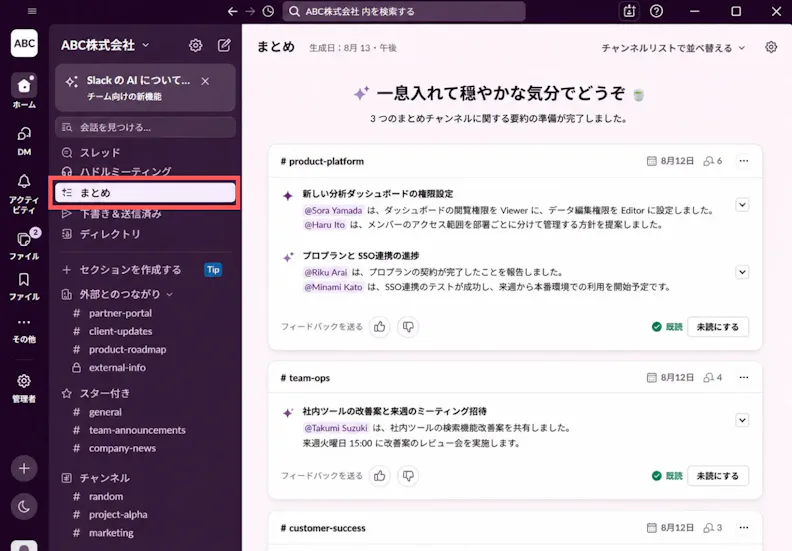This screenshot has height=551, width=792.
Task: Give thumbs up on team-ops summary
Action: pos(380,476)
